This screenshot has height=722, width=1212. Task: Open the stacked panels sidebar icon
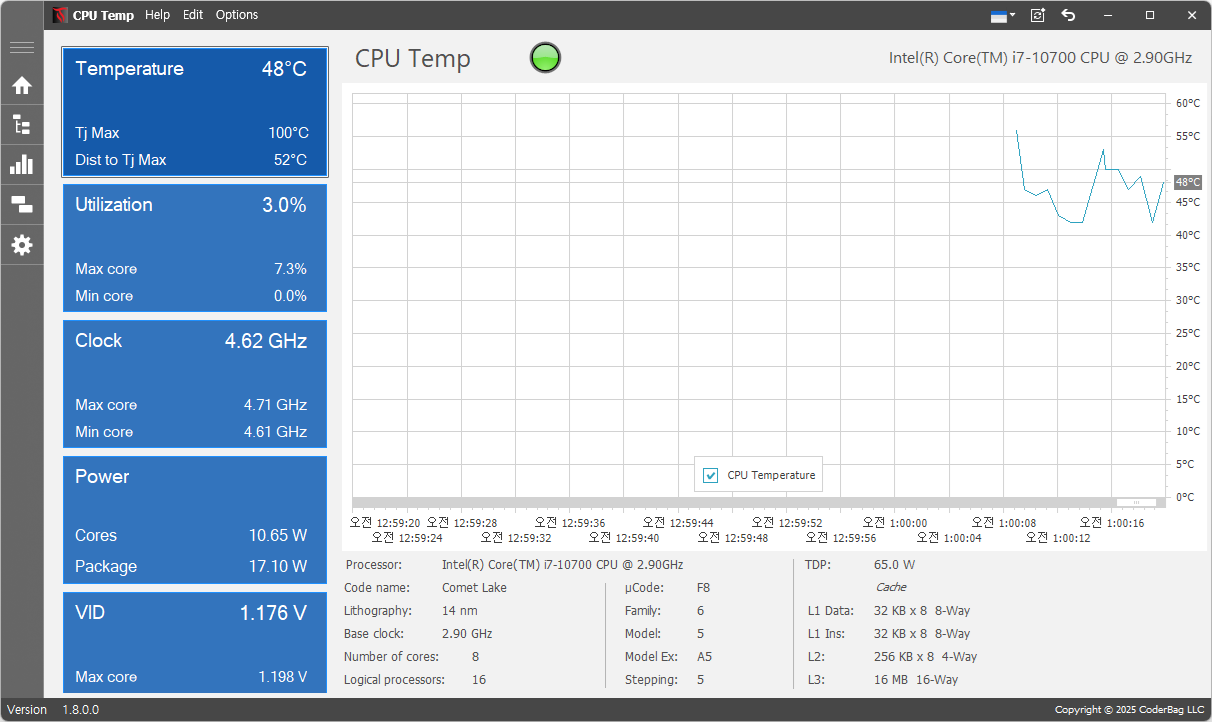pyautogui.click(x=22, y=205)
